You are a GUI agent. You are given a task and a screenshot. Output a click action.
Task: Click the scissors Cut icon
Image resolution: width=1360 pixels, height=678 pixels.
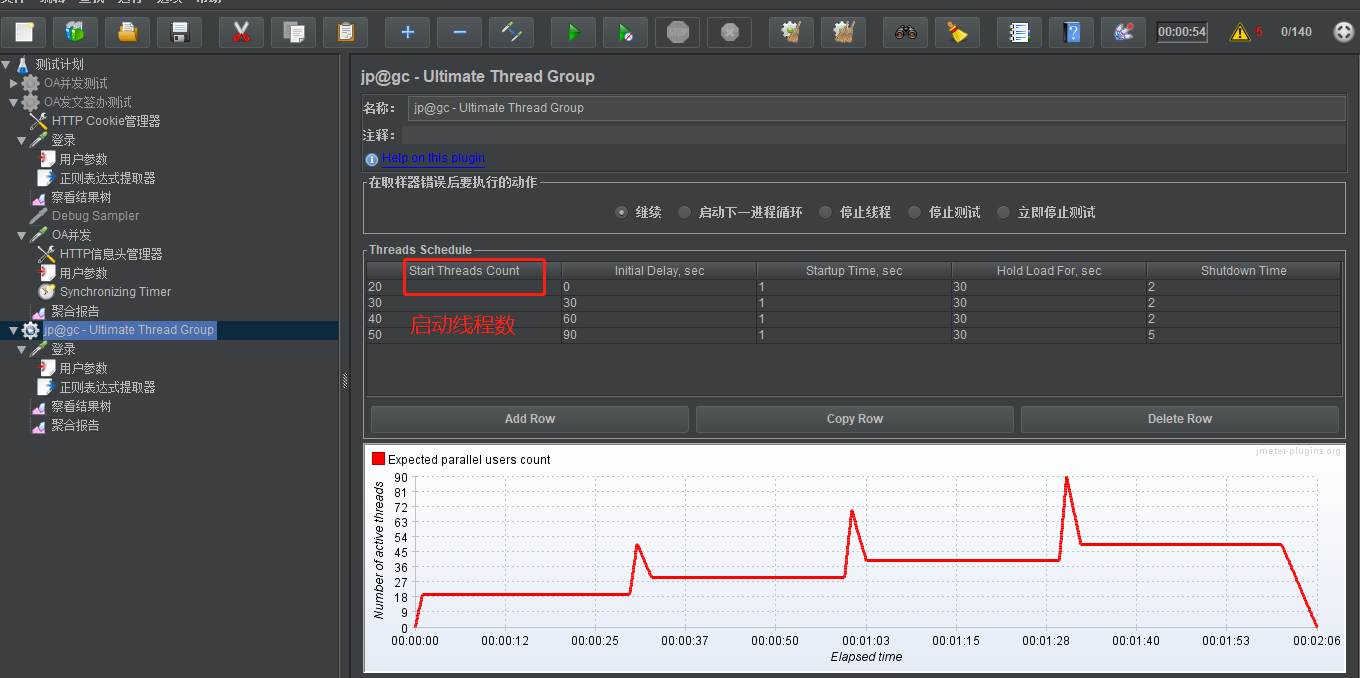[x=241, y=32]
